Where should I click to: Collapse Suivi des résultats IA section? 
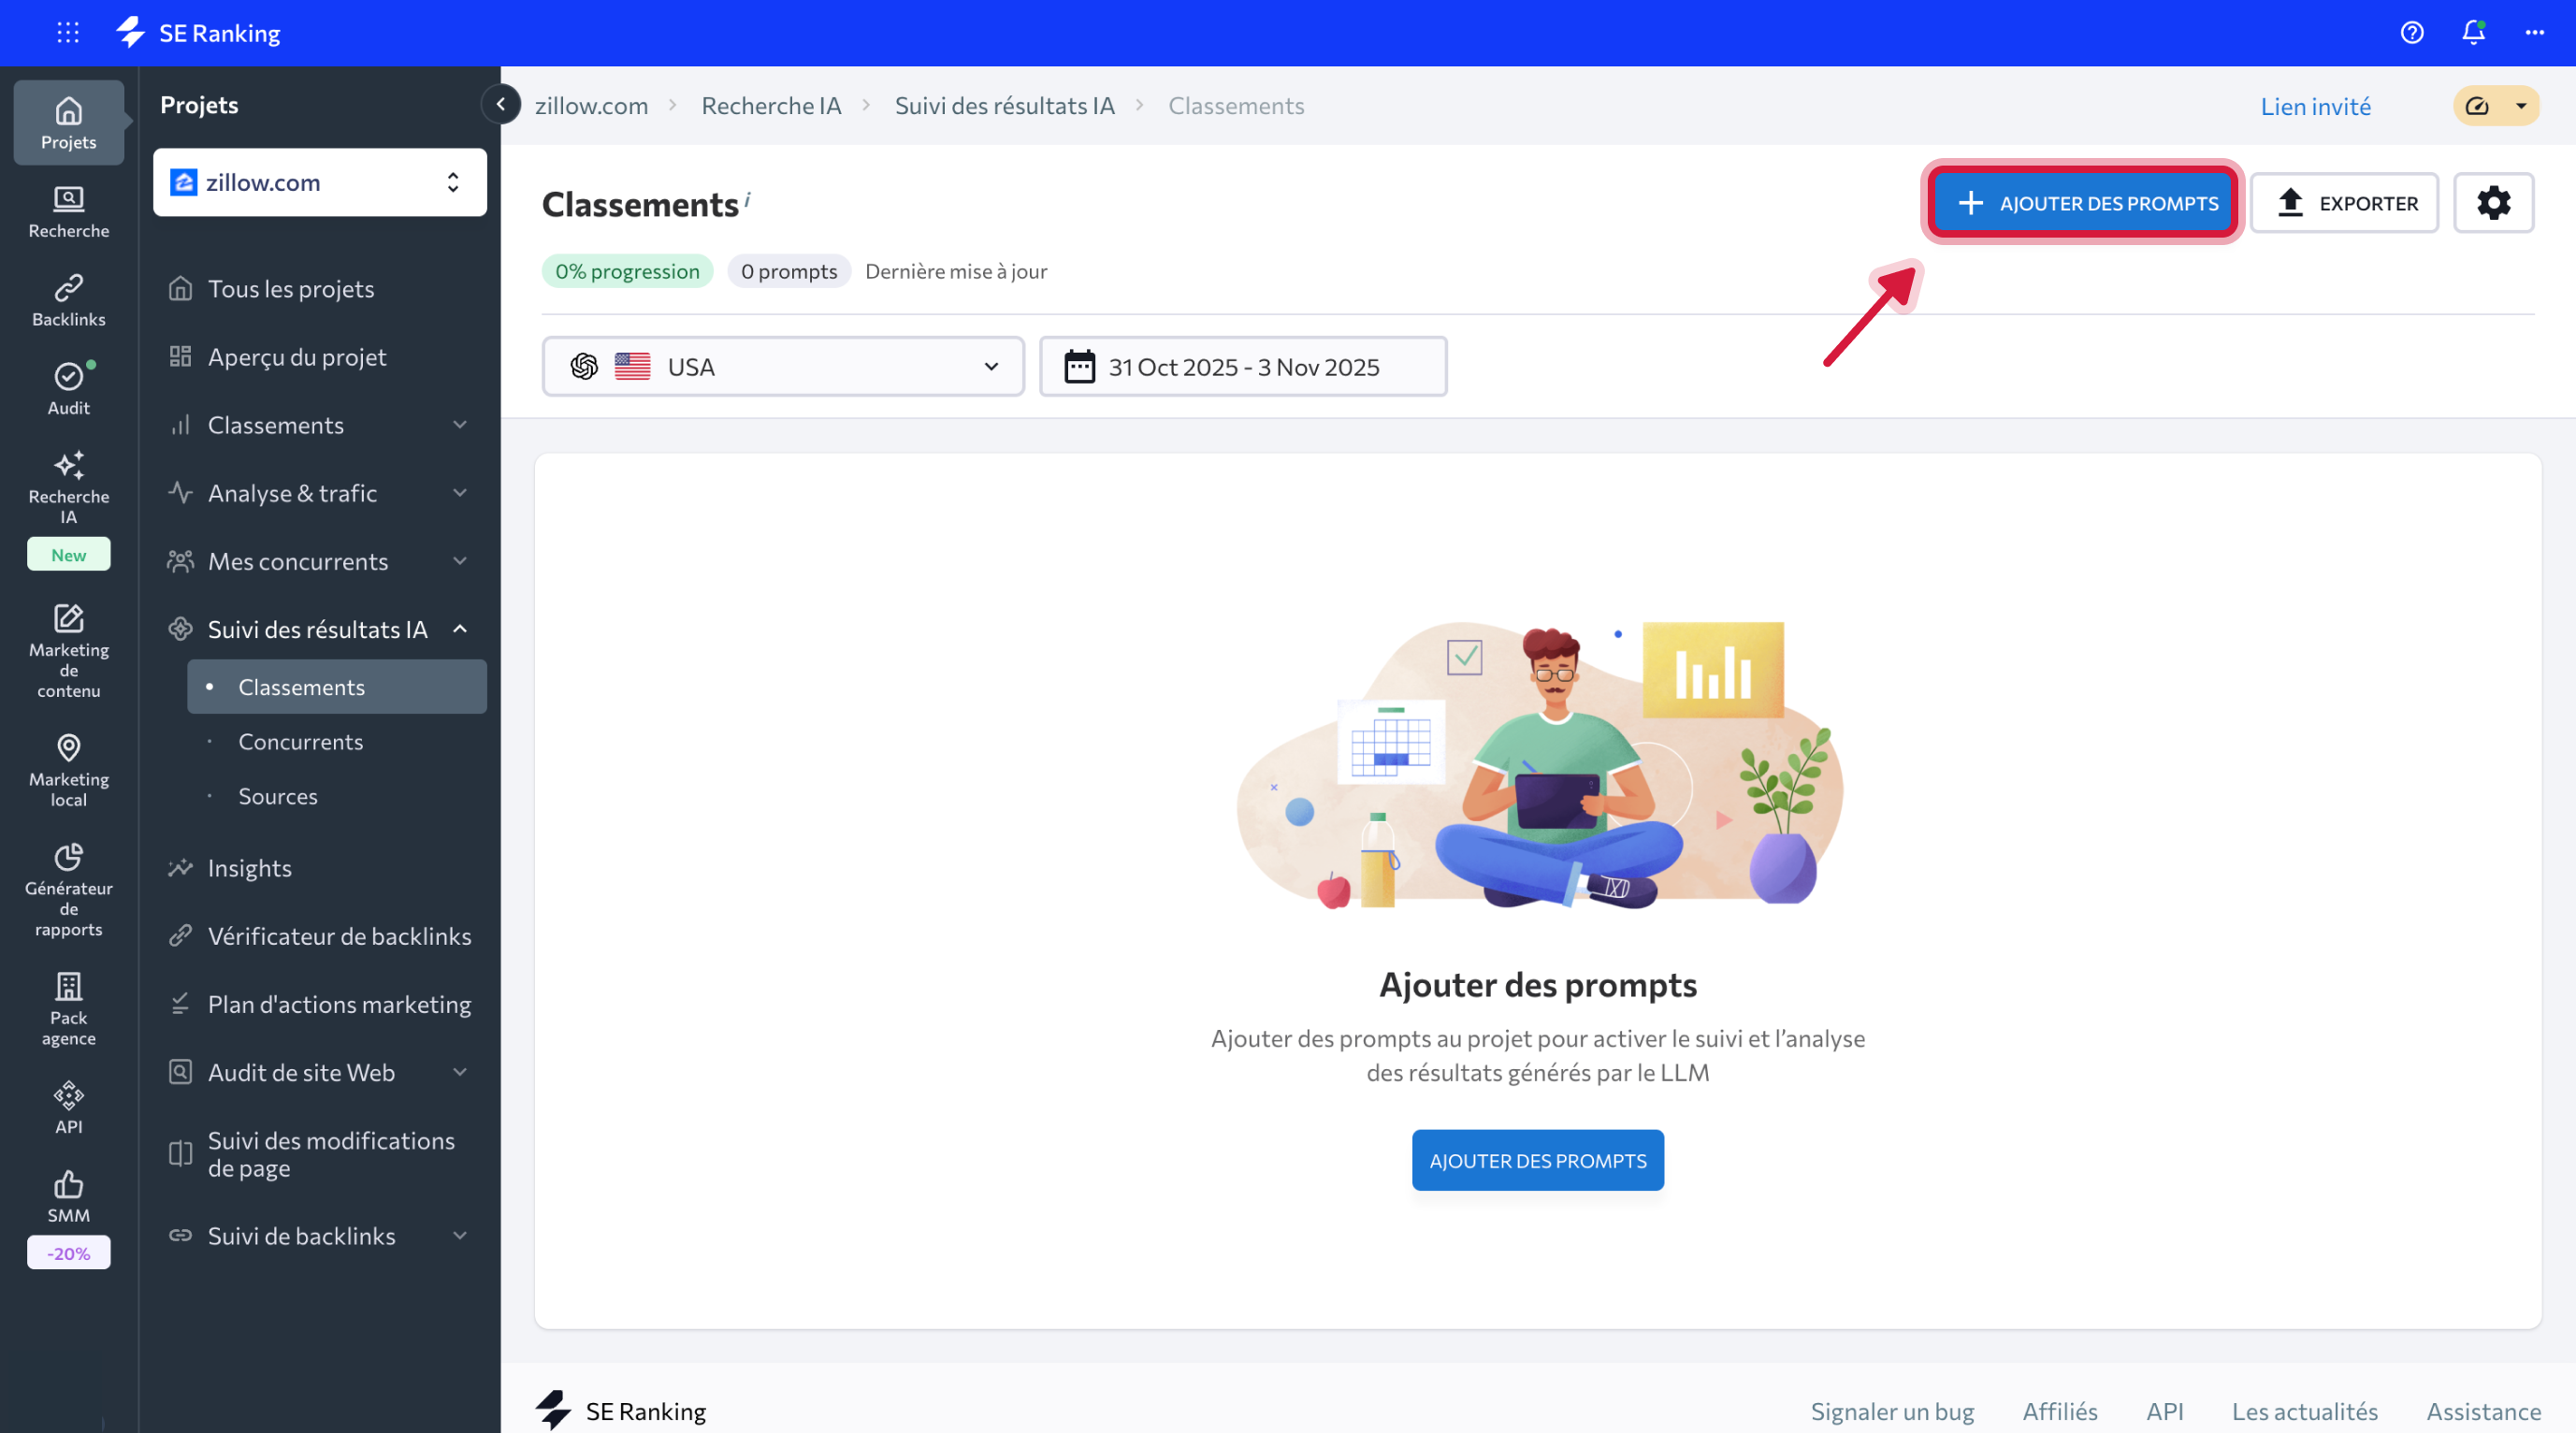pyautogui.click(x=460, y=629)
